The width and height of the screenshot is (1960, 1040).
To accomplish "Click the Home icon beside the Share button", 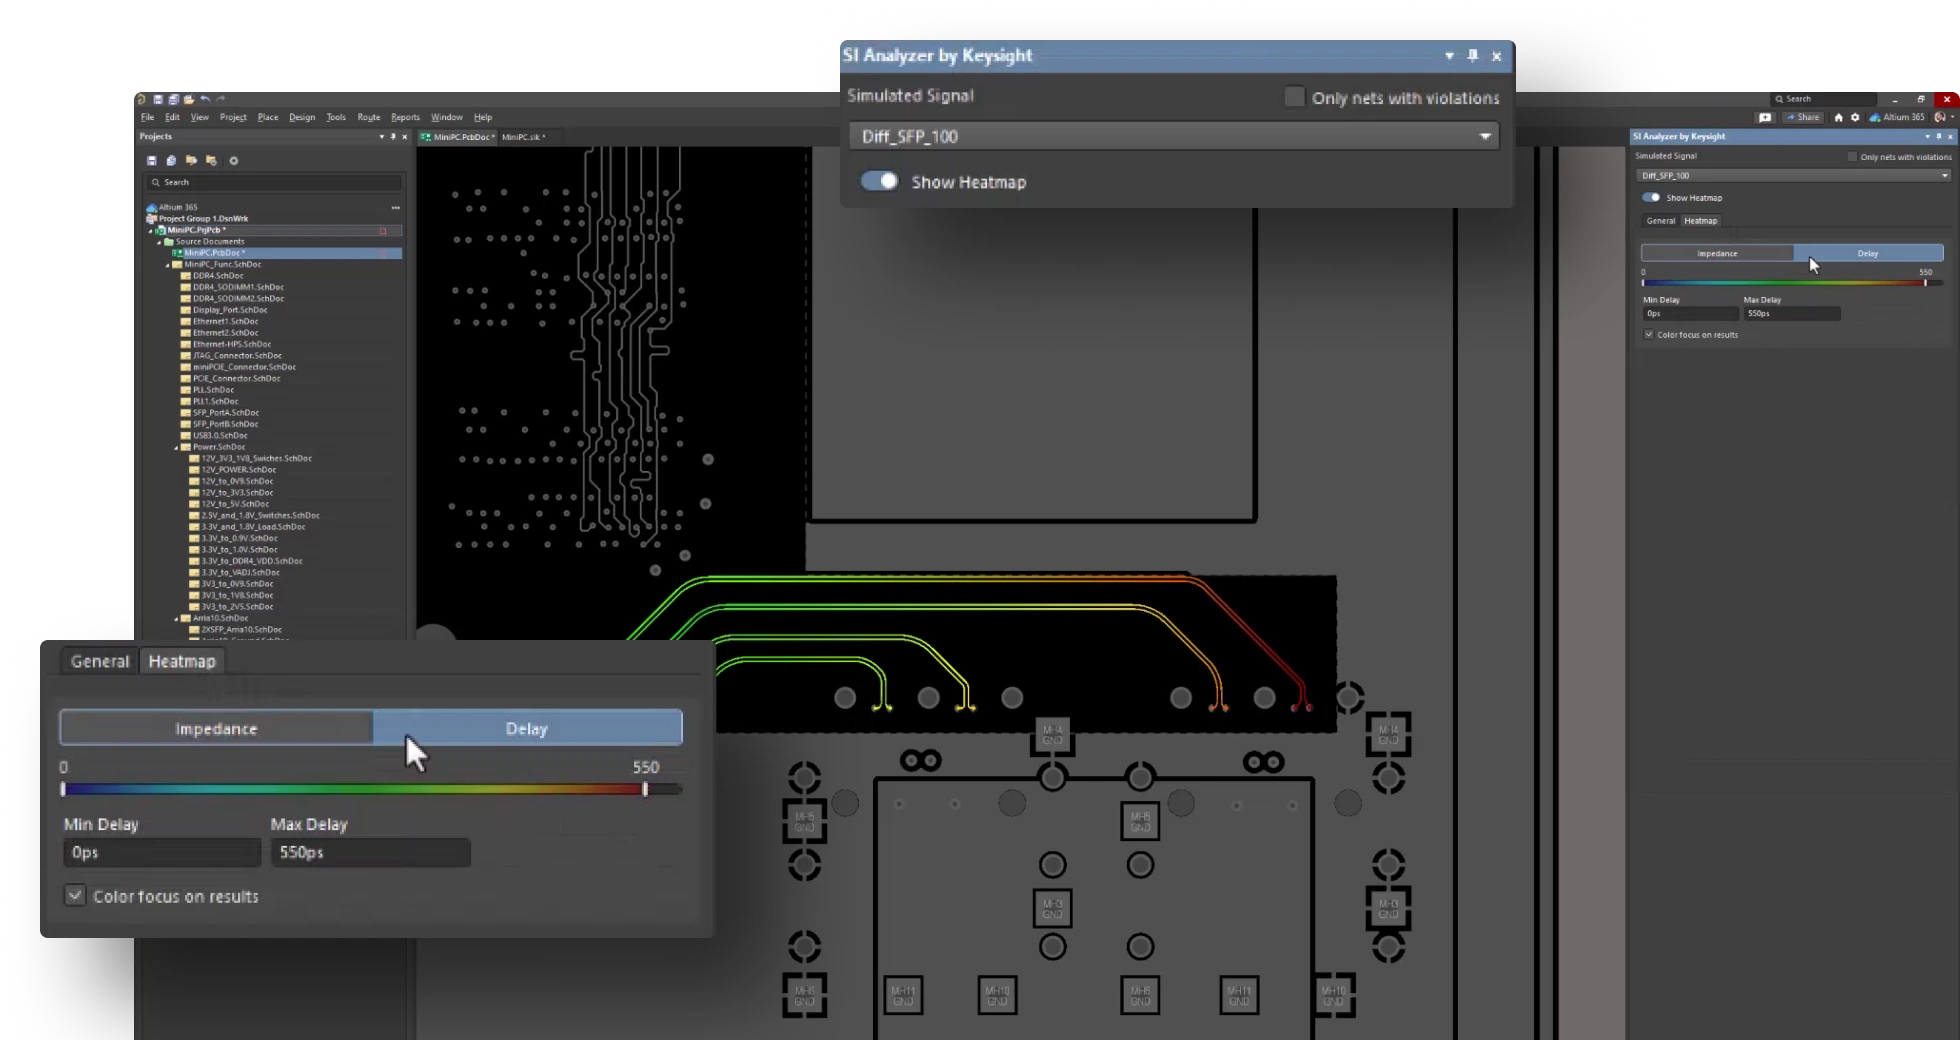I will (1838, 117).
